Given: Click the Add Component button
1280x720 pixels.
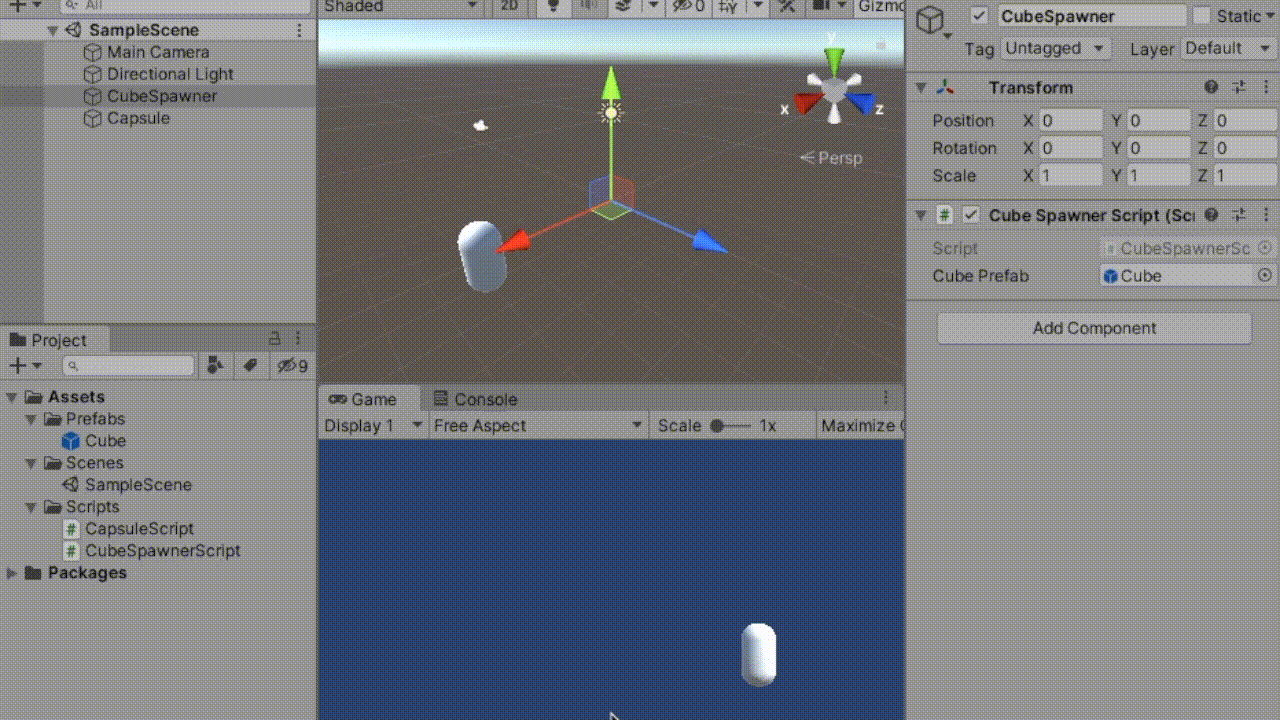Looking at the screenshot, I should (x=1094, y=328).
